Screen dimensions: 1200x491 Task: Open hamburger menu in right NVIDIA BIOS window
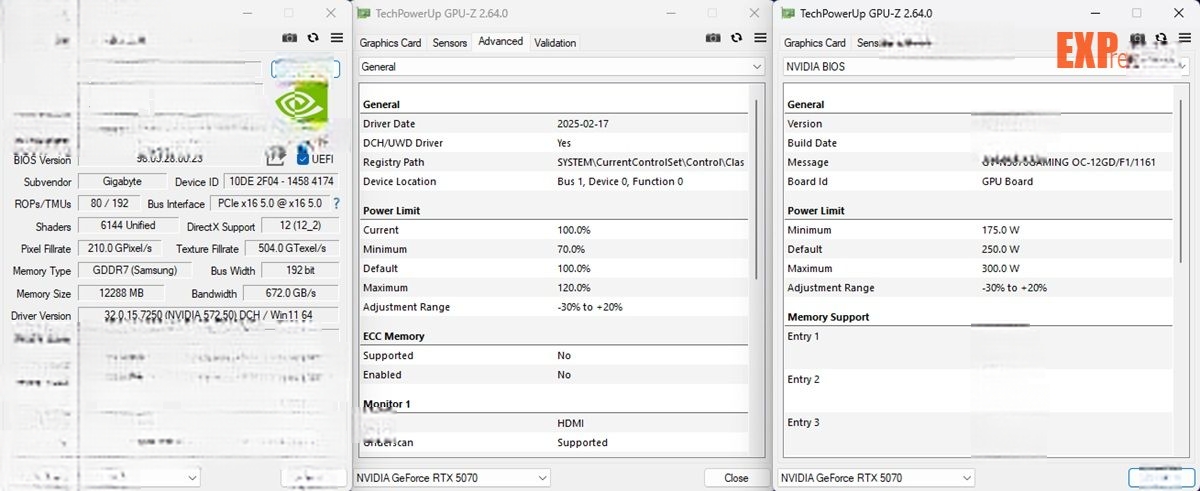coord(1186,38)
